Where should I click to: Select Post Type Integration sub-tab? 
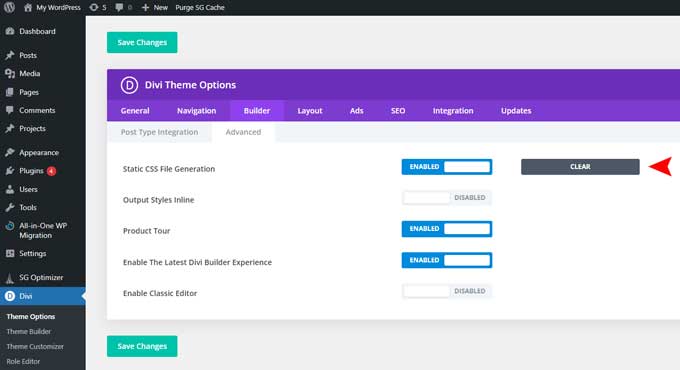click(x=159, y=132)
